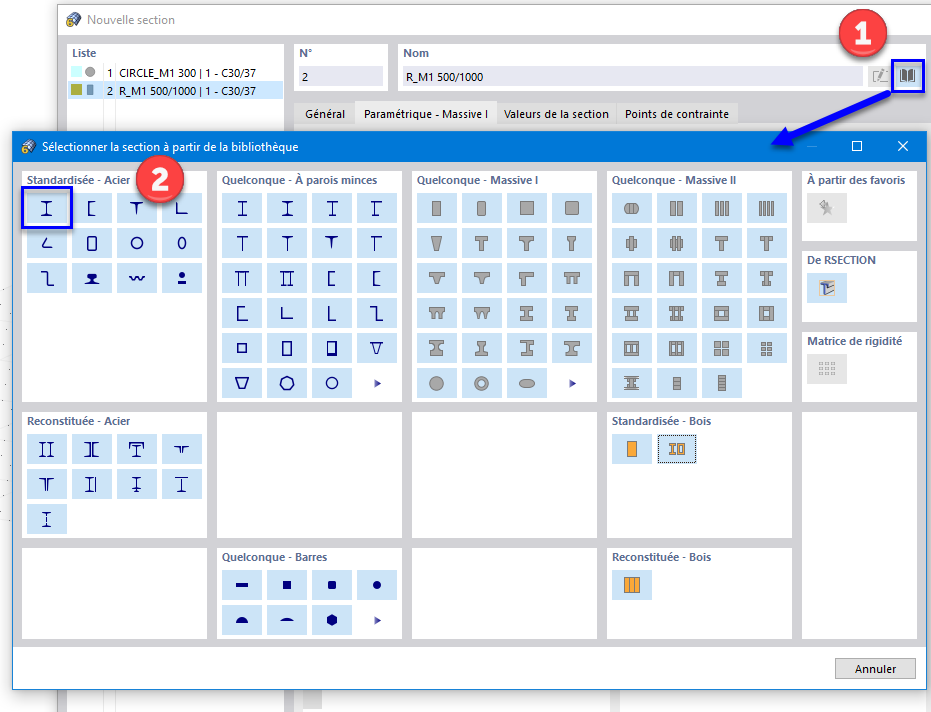Select CIRCLE_M1 300 in section list
The image size is (931, 712).
[x=176, y=72]
